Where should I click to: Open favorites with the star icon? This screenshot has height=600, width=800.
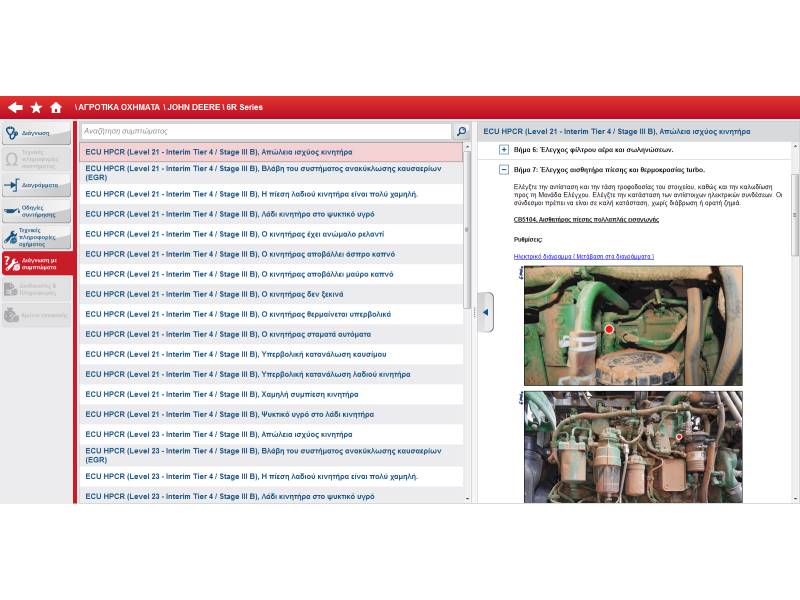[36, 107]
